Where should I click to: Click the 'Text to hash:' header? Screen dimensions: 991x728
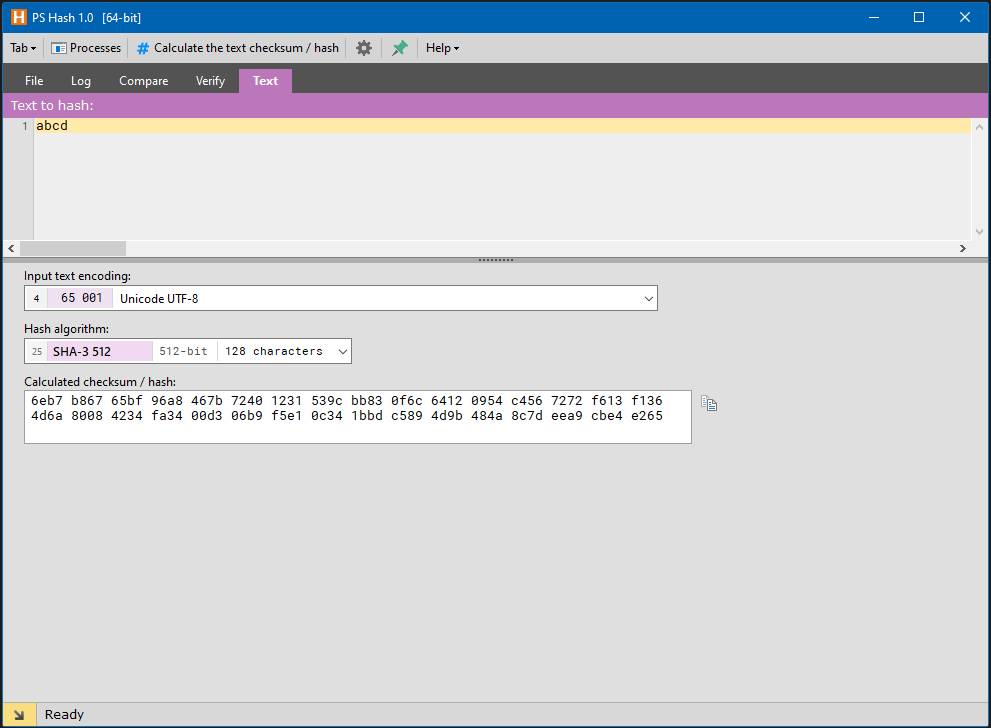click(52, 106)
